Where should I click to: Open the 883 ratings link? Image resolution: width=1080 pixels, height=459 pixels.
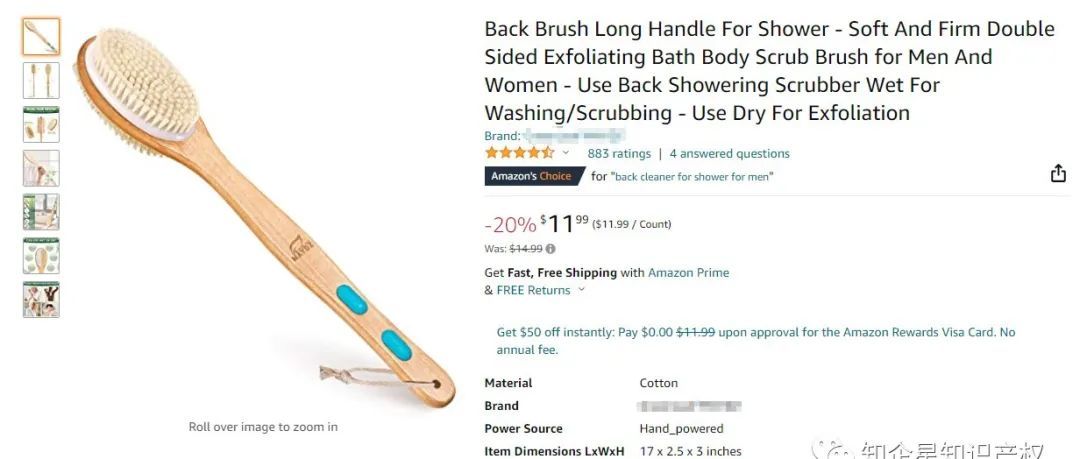619,154
